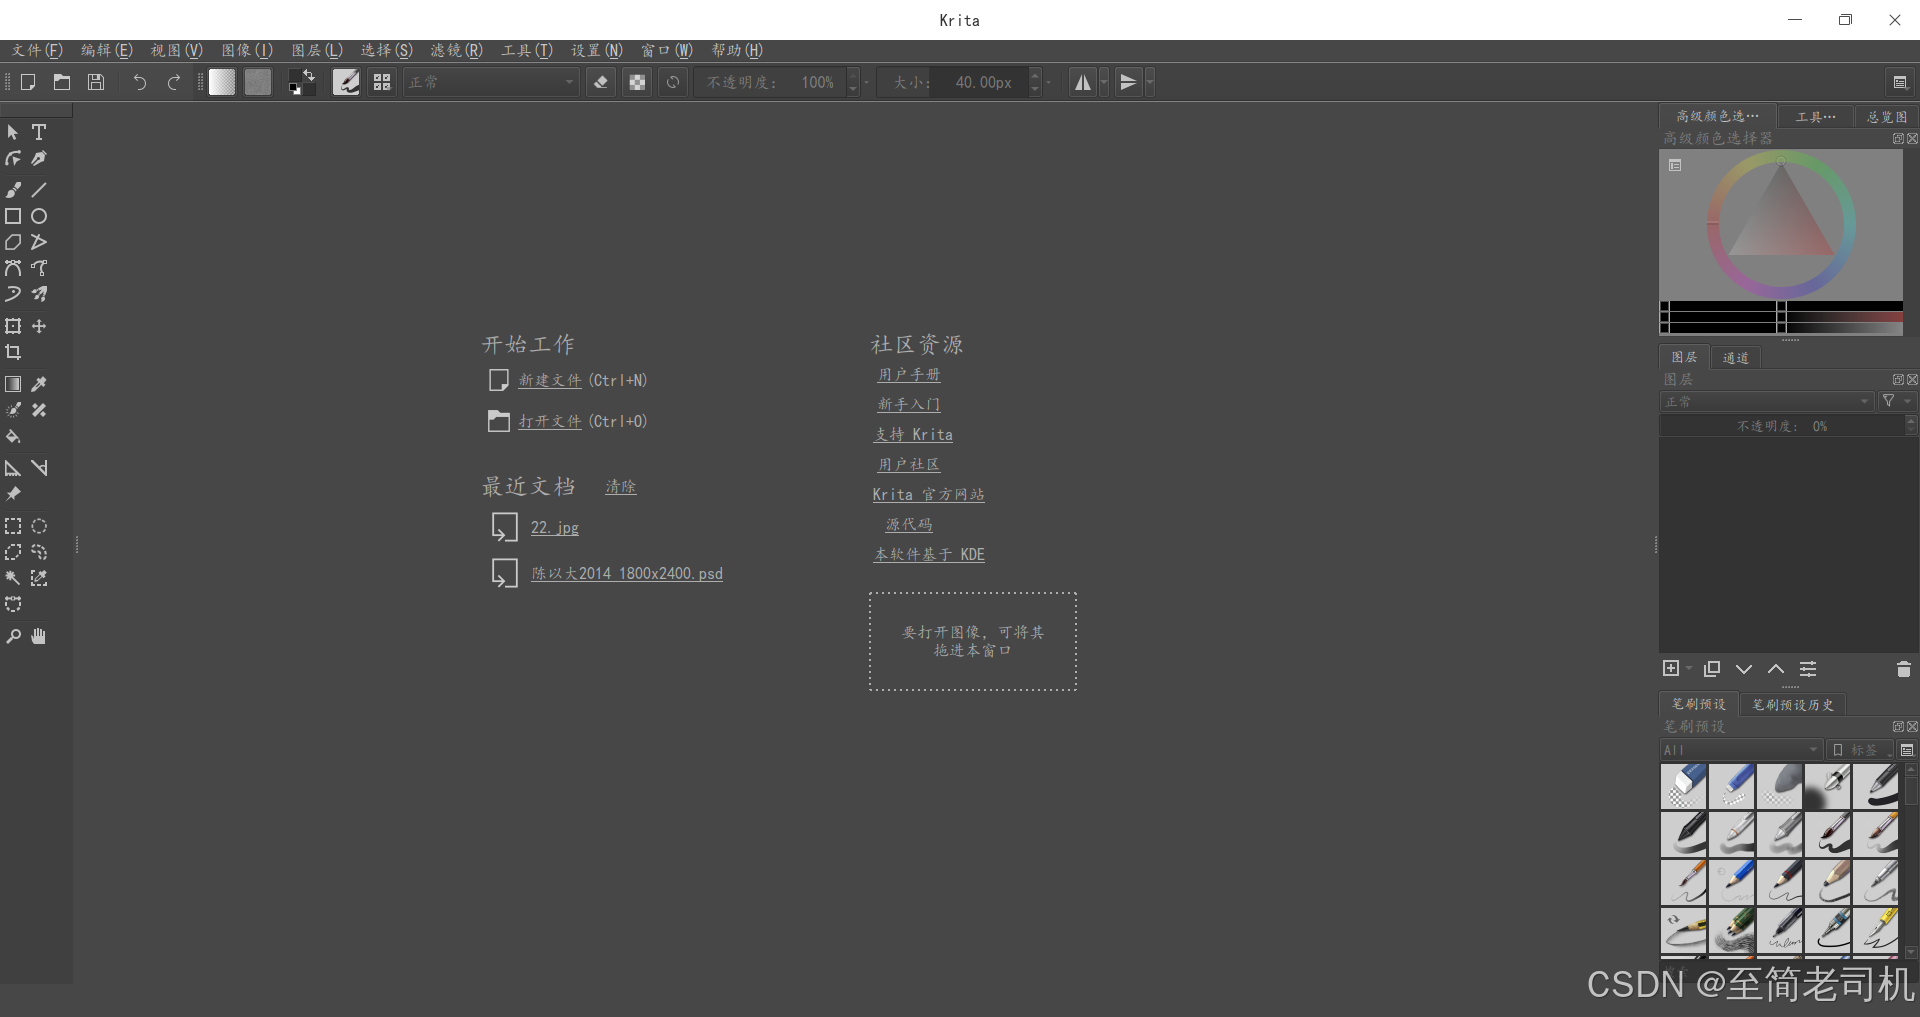This screenshot has height=1017, width=1920.
Task: Select the Move tool
Action: [39, 326]
